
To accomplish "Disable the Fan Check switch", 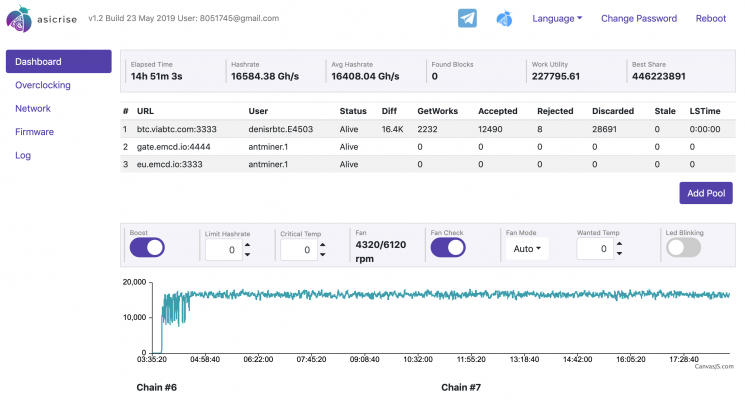I will coord(447,247).
